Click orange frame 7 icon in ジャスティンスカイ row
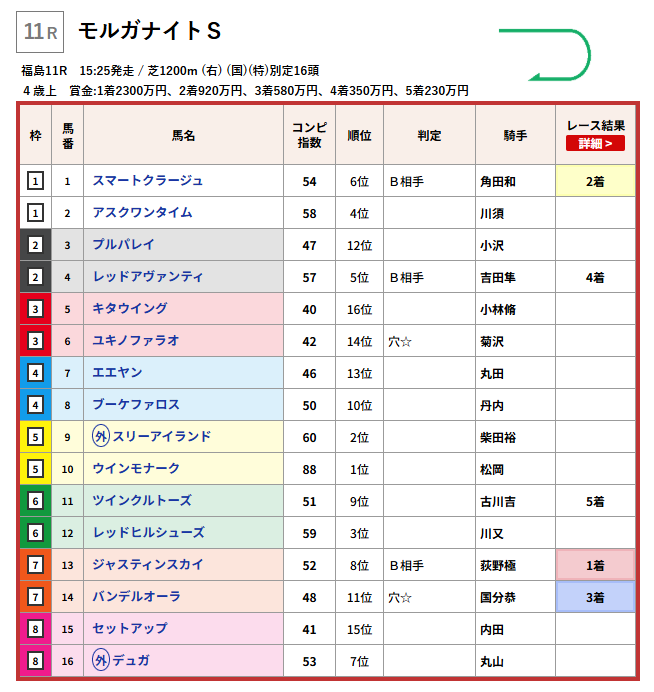654x692 pixels. [x=35, y=565]
